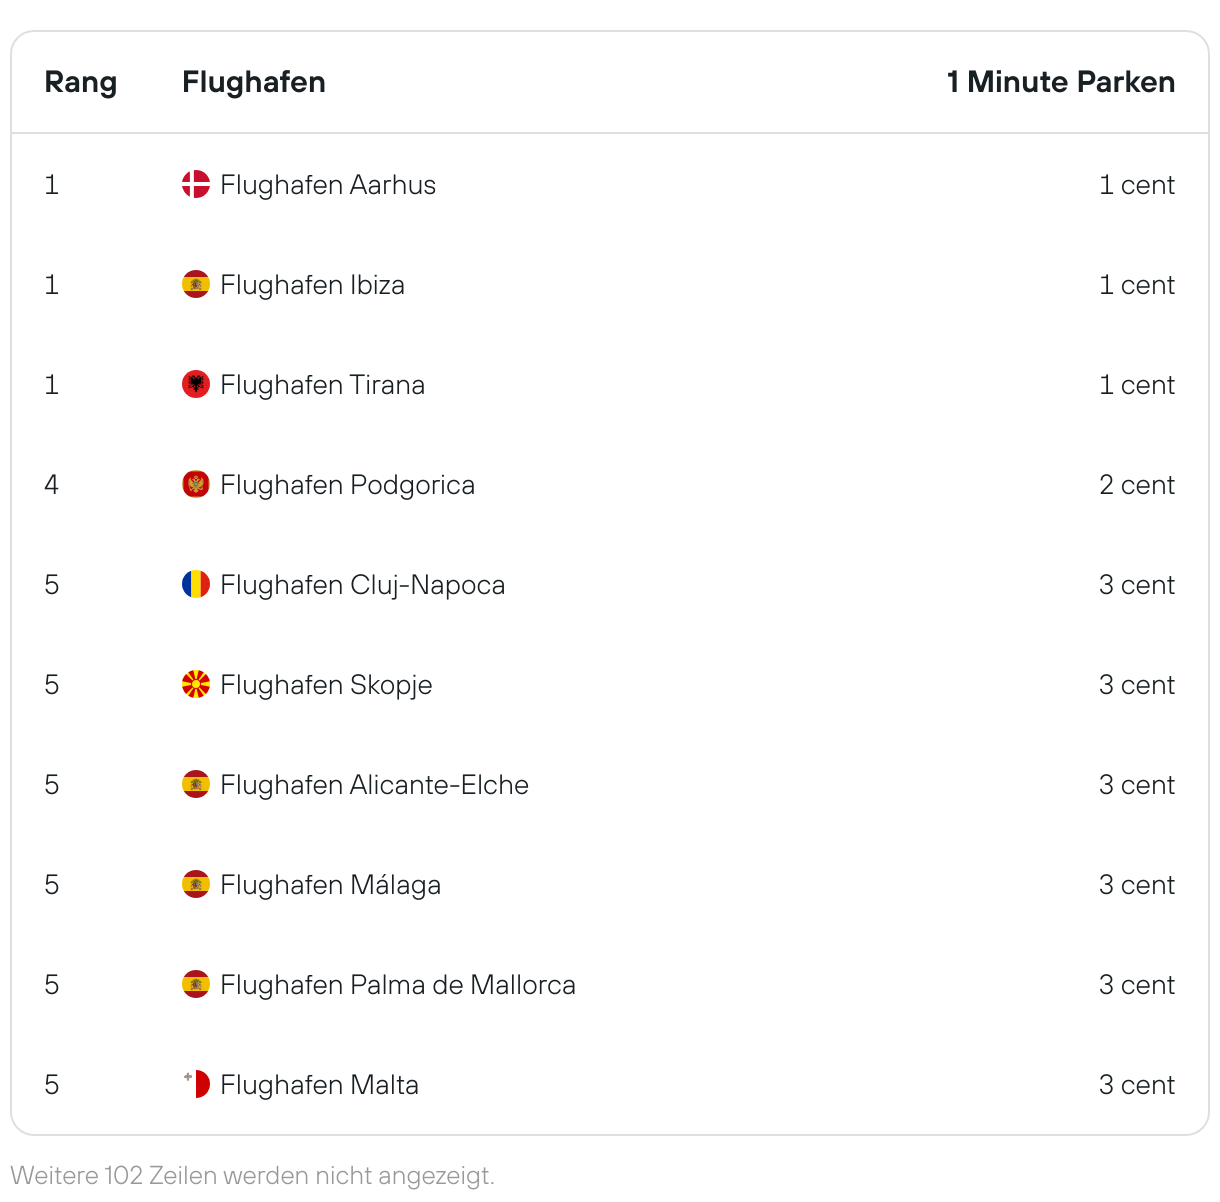Click the Spain flag beside Flughafen Ibiza
1220x1202 pixels.
tap(196, 284)
